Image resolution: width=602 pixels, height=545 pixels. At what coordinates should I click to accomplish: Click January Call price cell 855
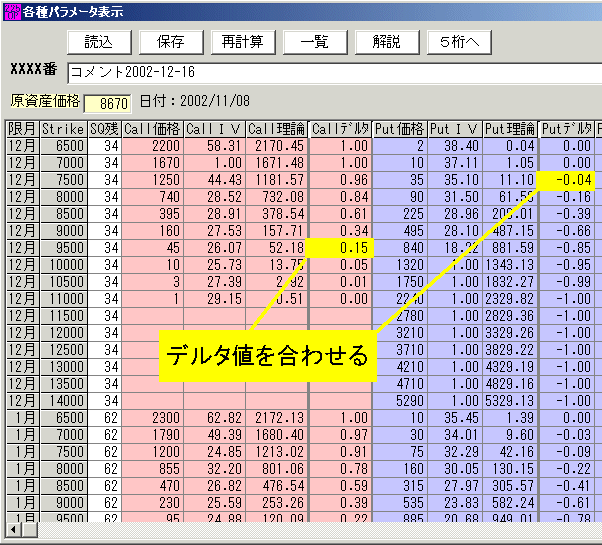click(x=153, y=469)
